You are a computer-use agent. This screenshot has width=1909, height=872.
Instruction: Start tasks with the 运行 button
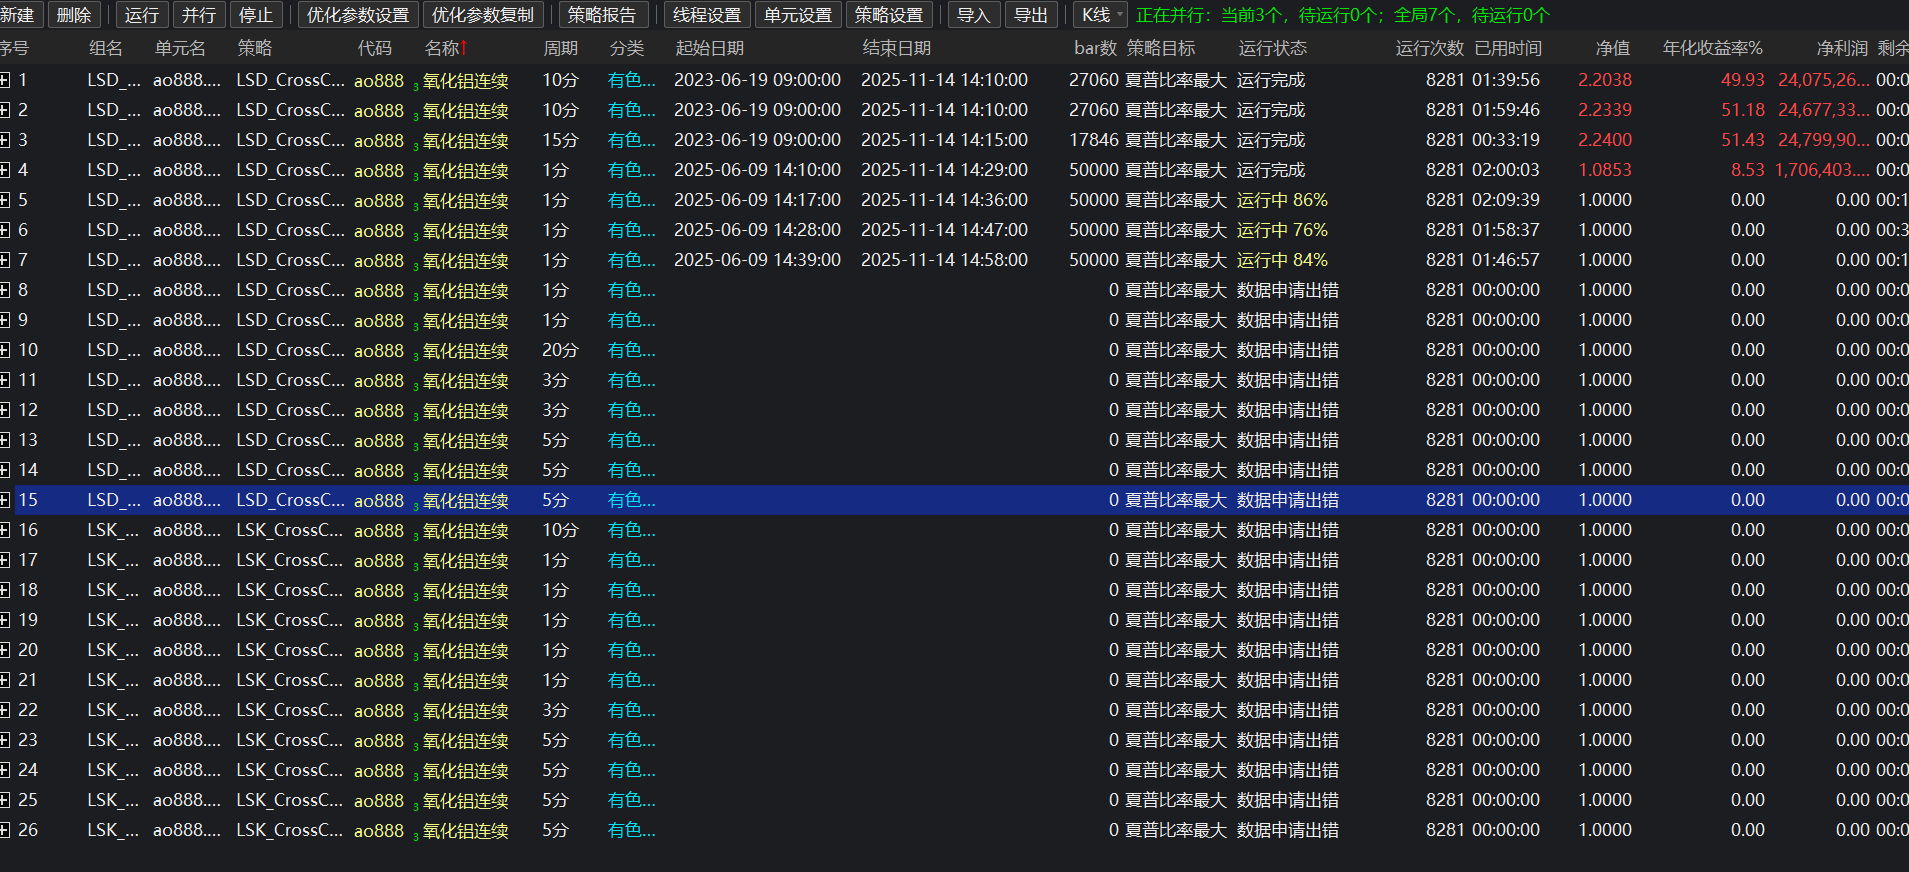click(141, 15)
